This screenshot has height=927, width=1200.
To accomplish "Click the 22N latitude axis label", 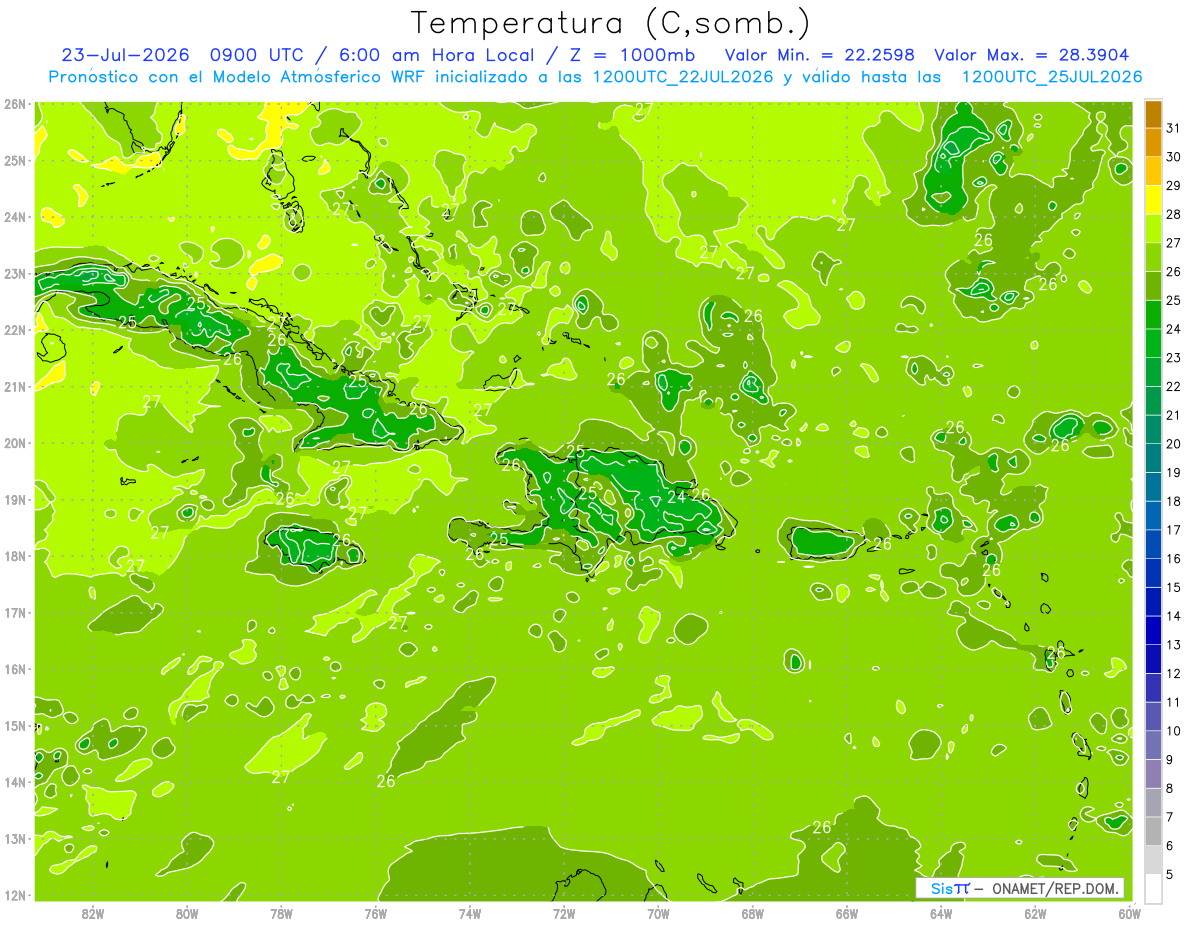I will [14, 330].
